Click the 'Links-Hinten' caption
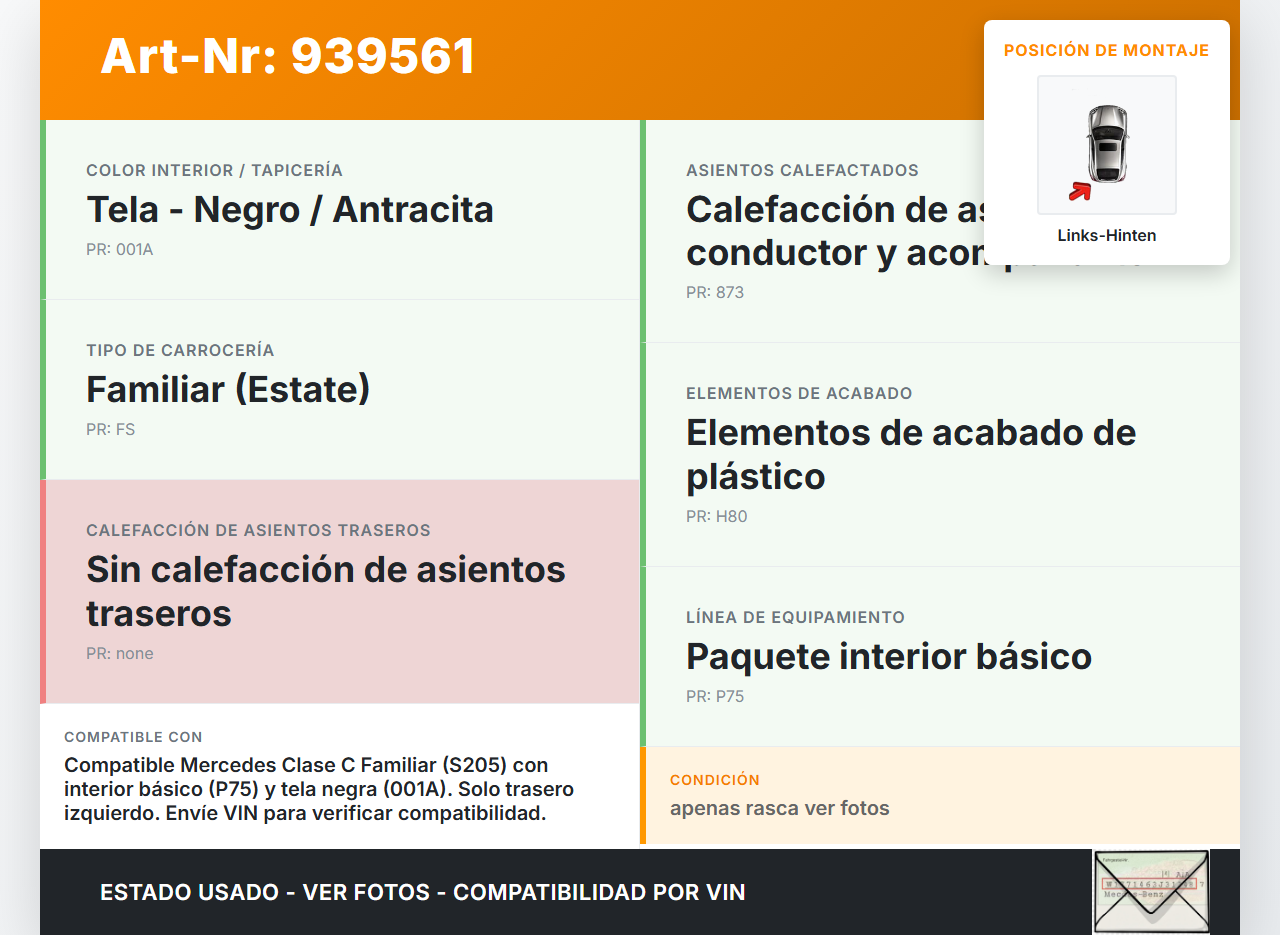This screenshot has width=1280, height=935. 1107,236
